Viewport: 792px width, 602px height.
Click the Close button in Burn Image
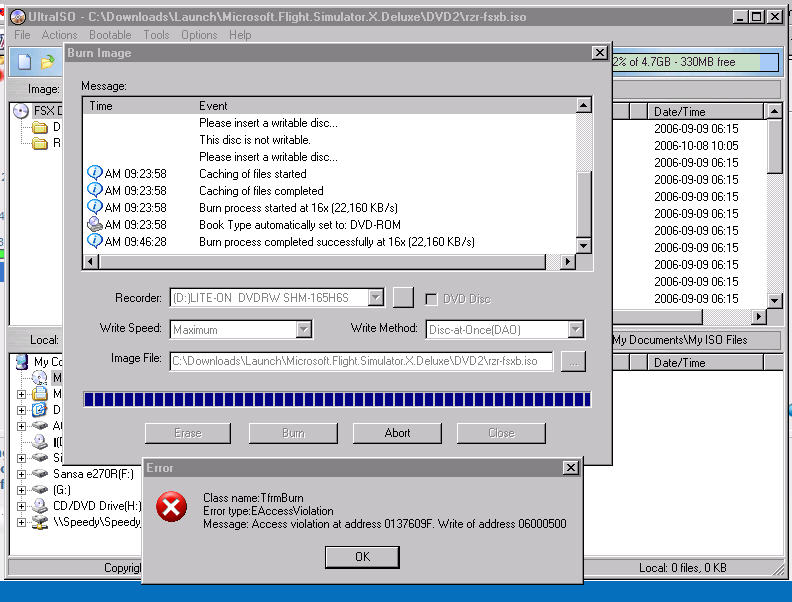501,433
